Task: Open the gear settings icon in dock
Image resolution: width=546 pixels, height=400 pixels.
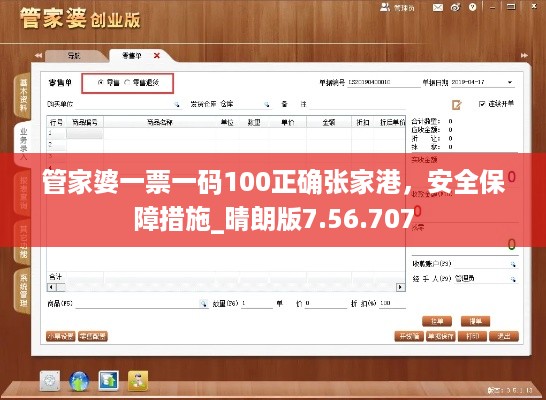Action: 50,381
